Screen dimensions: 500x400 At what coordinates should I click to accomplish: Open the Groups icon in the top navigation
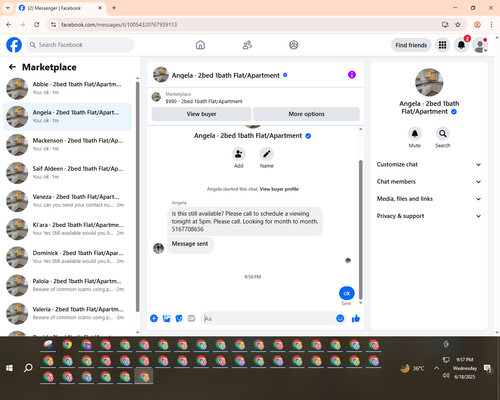(x=294, y=45)
